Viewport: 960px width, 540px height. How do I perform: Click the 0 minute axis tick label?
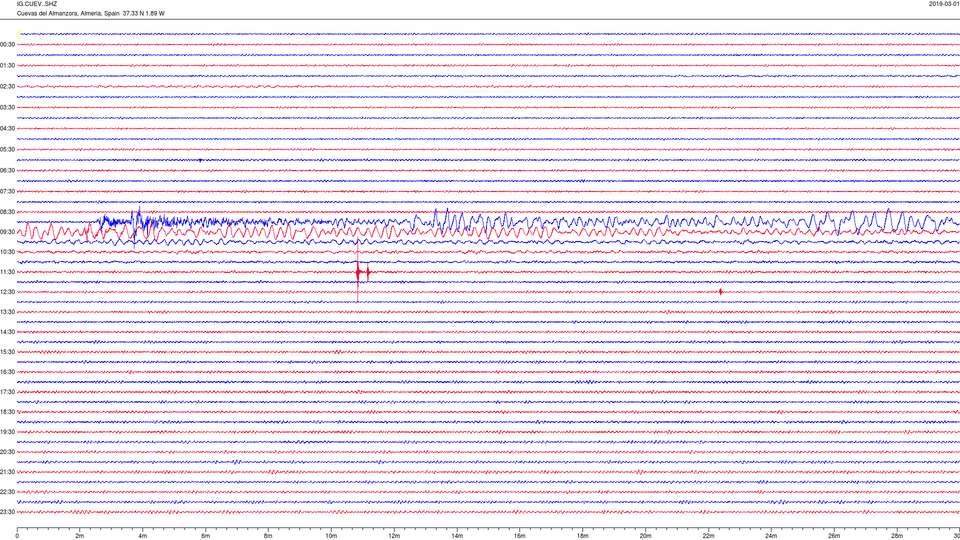point(17,536)
